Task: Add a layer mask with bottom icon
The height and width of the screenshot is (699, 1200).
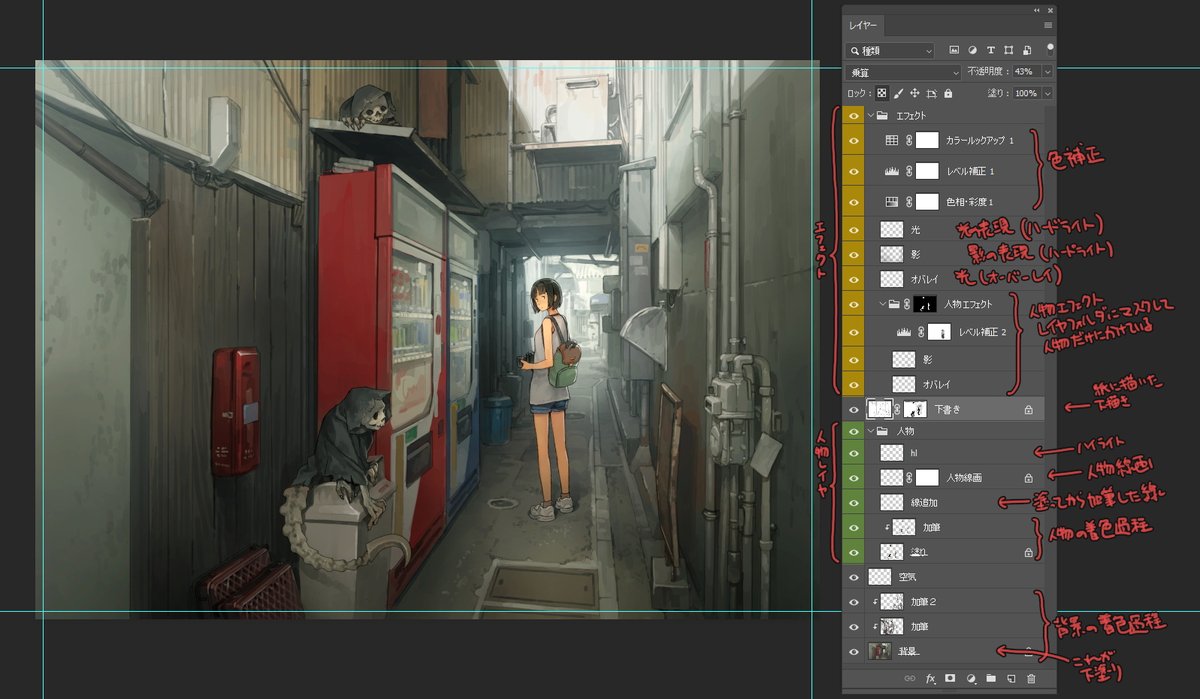Action: tap(950, 678)
